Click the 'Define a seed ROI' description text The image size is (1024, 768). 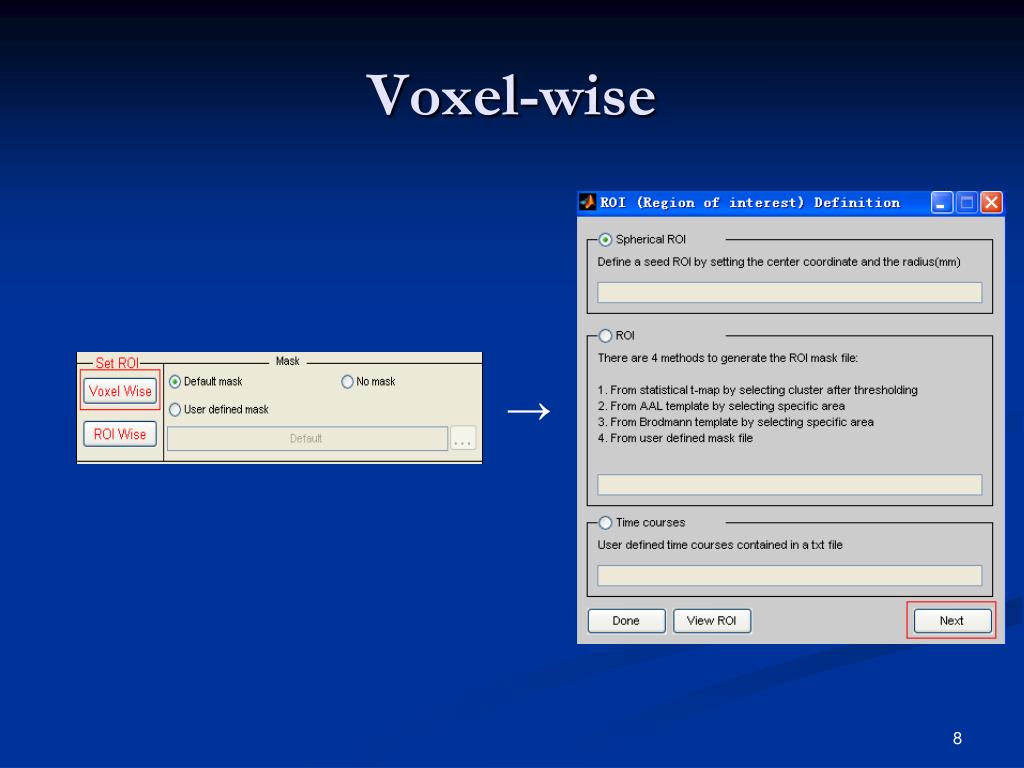pyautogui.click(x=778, y=262)
